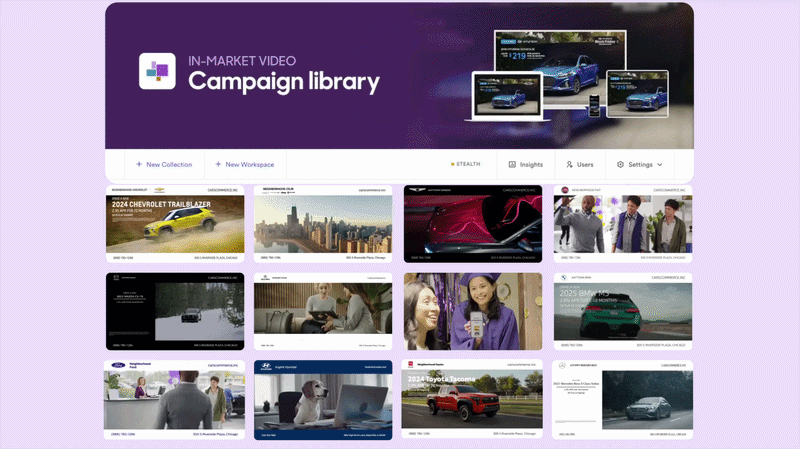Open the Insights tab
800x449 pixels.
526,164
